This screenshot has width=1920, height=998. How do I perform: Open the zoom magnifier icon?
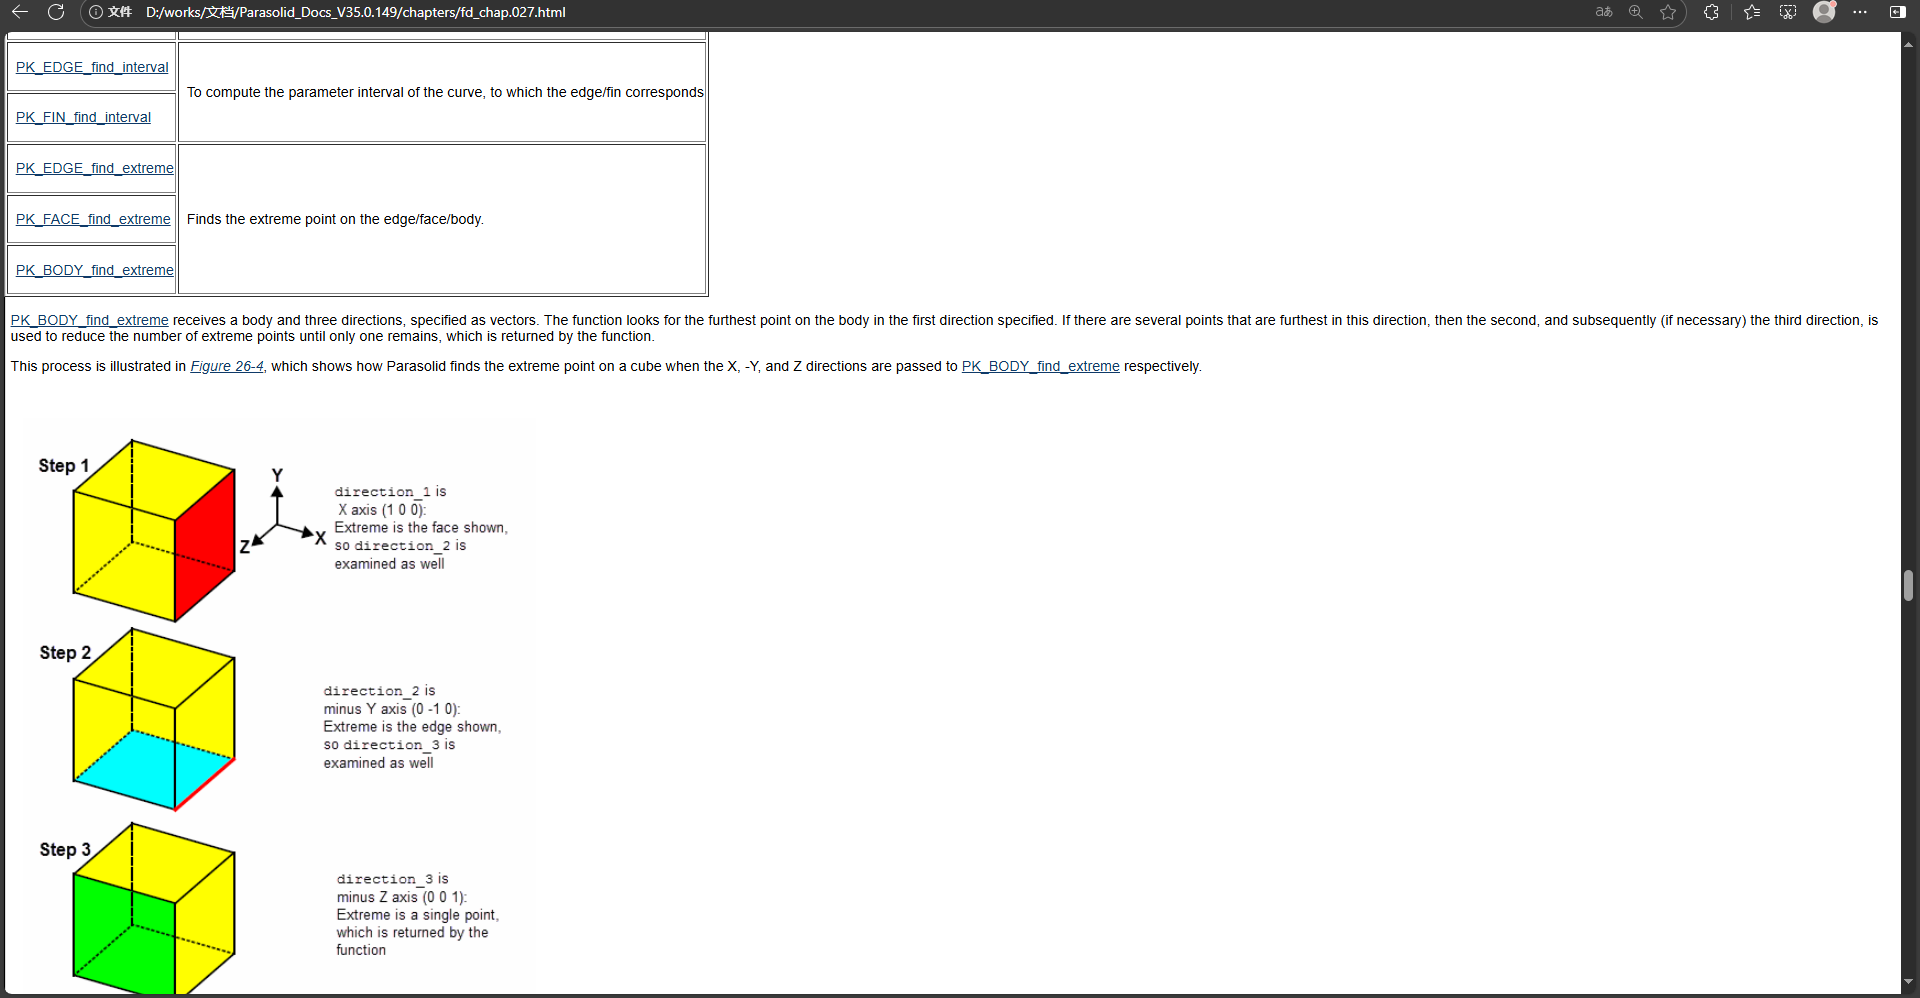(1636, 12)
